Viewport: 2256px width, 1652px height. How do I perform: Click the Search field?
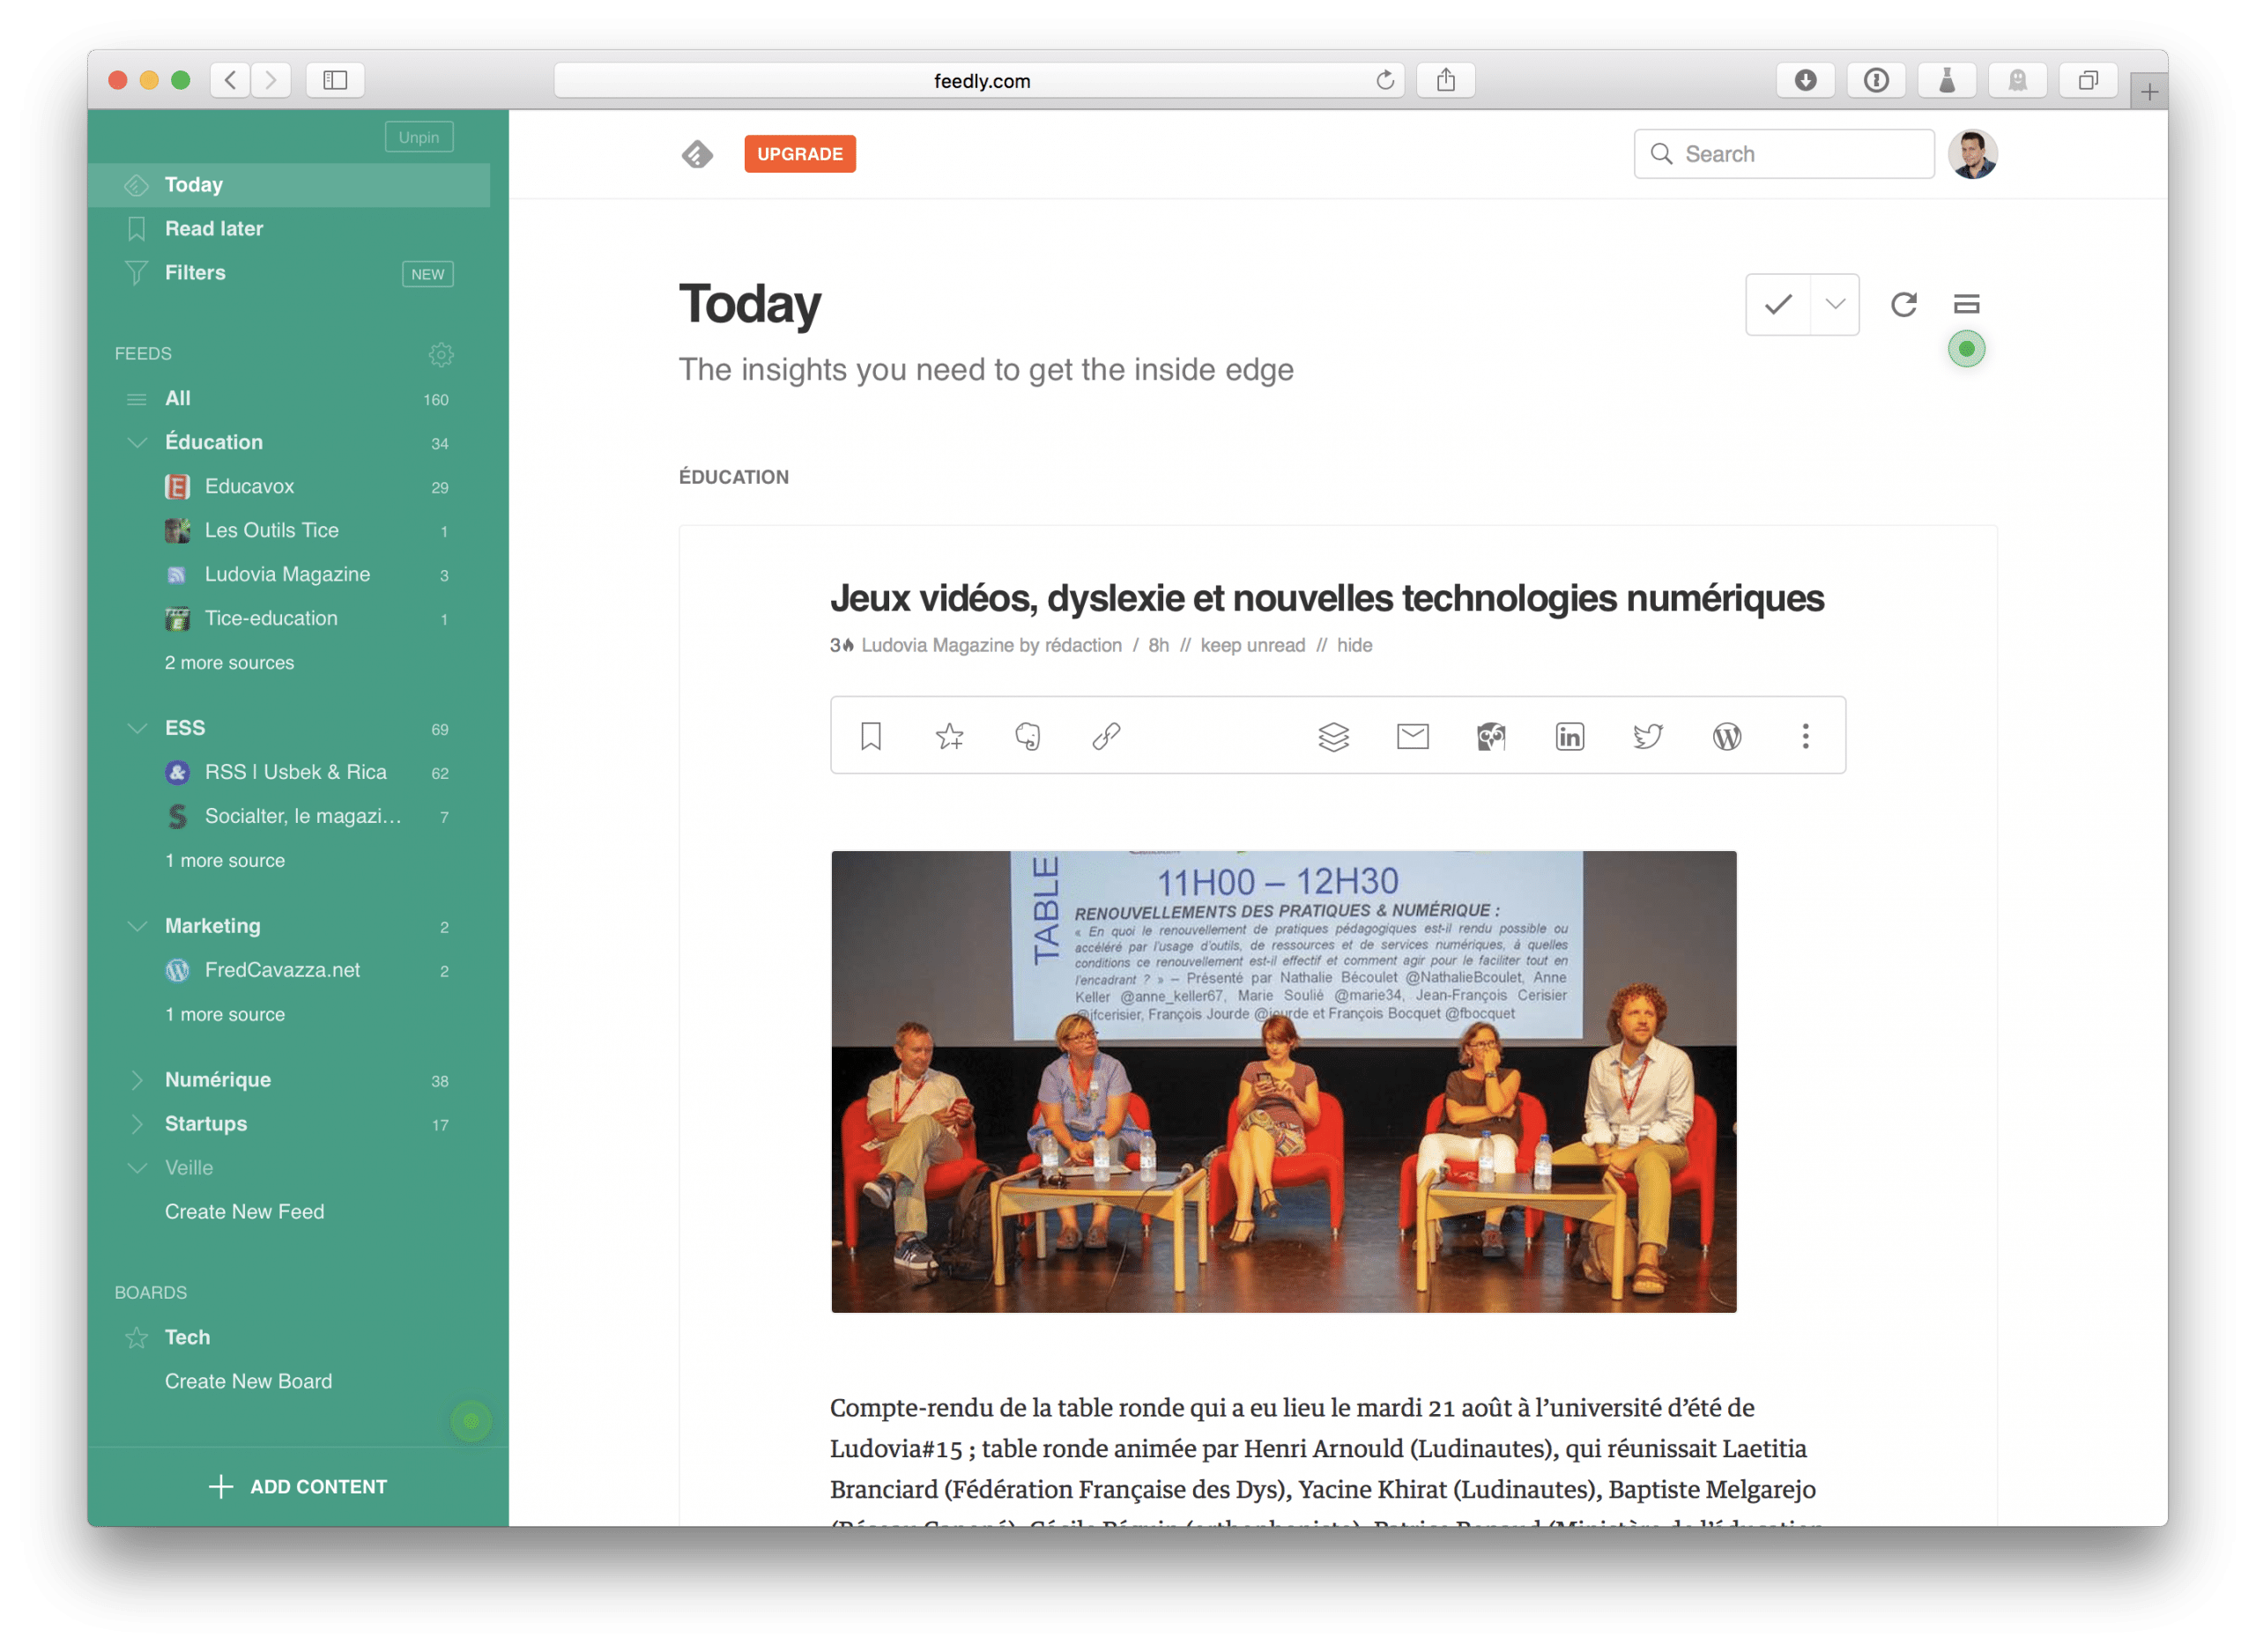(x=1783, y=154)
